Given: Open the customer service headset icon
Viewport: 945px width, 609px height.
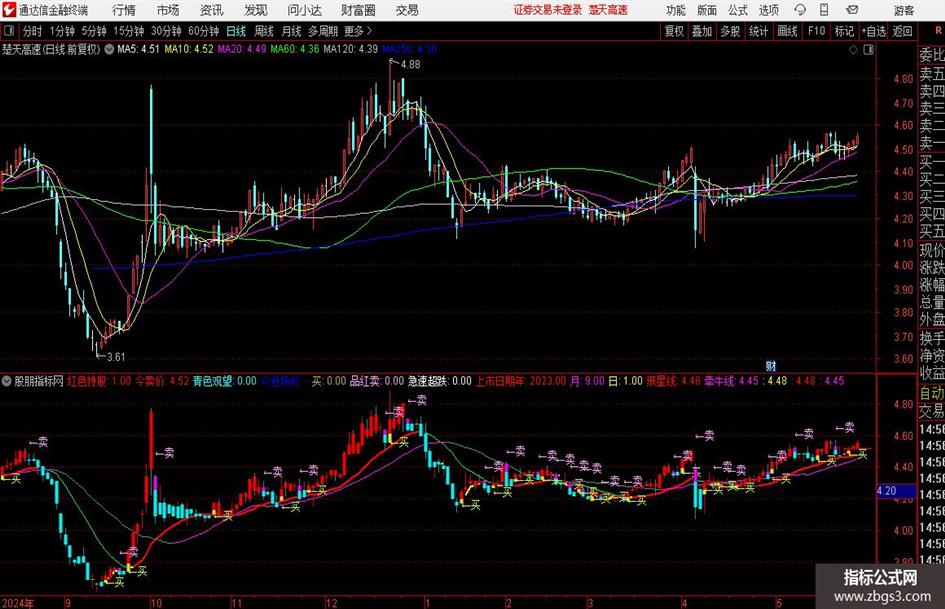Looking at the screenshot, I should (x=800, y=10).
